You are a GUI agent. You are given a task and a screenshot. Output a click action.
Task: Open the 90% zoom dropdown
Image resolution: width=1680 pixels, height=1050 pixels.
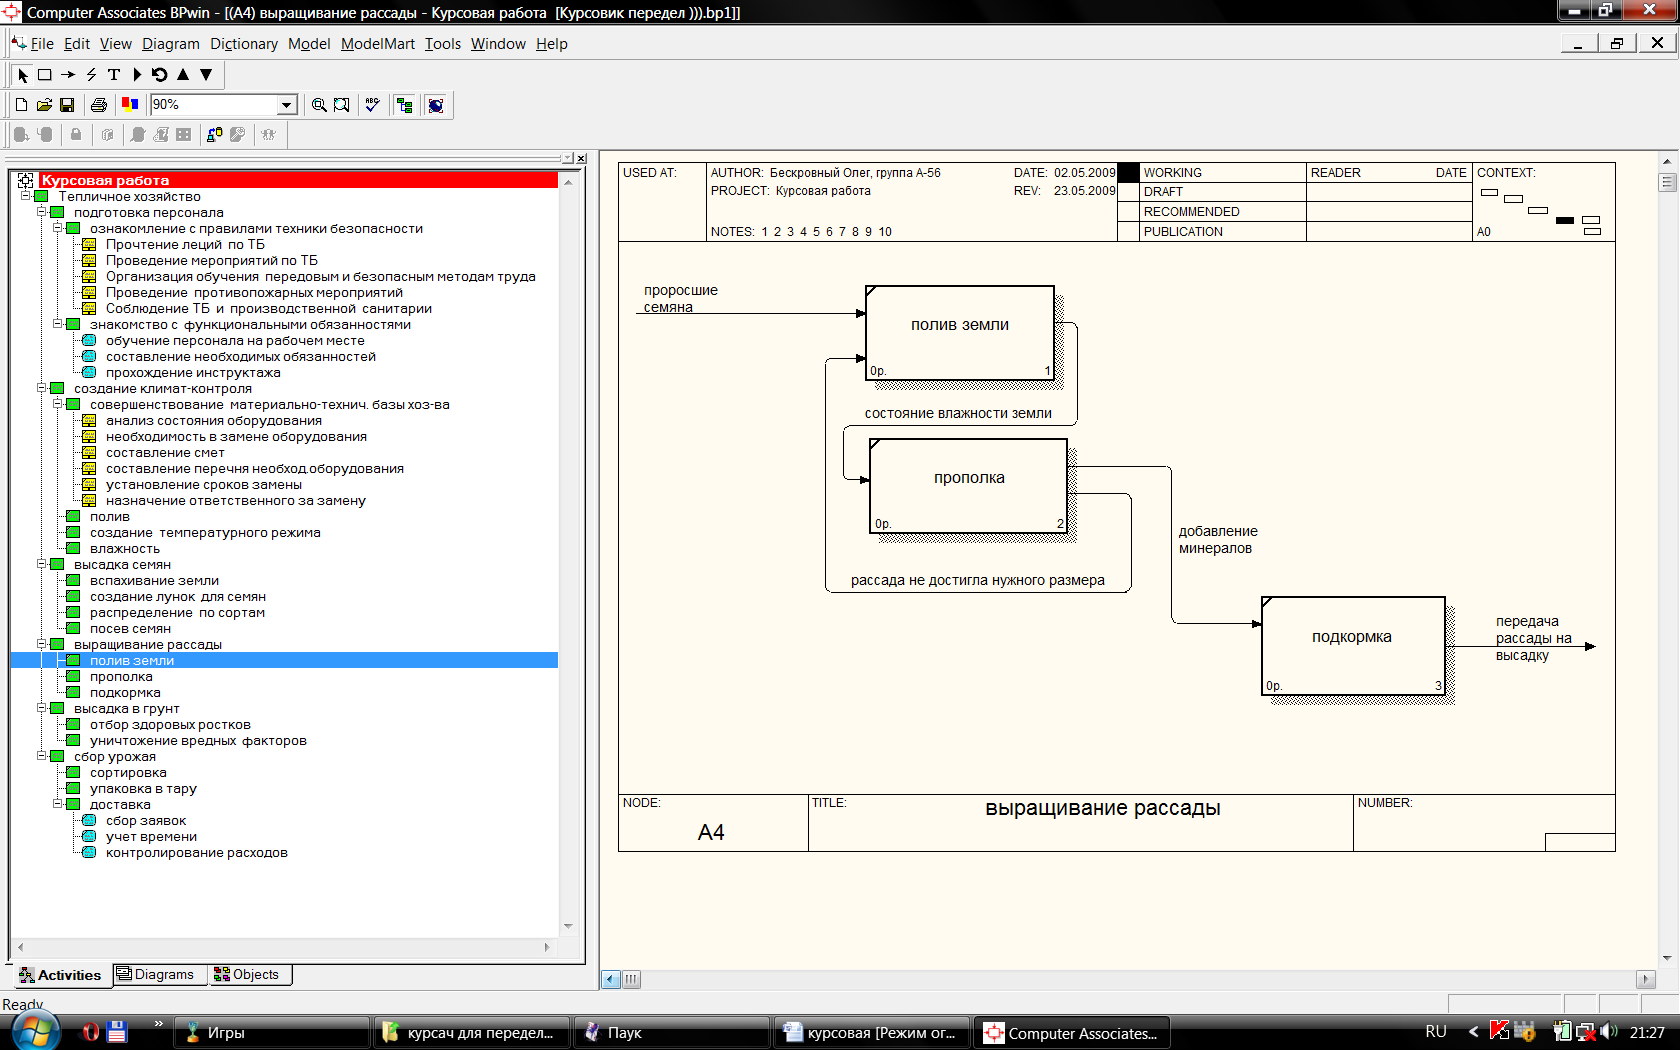(x=287, y=105)
